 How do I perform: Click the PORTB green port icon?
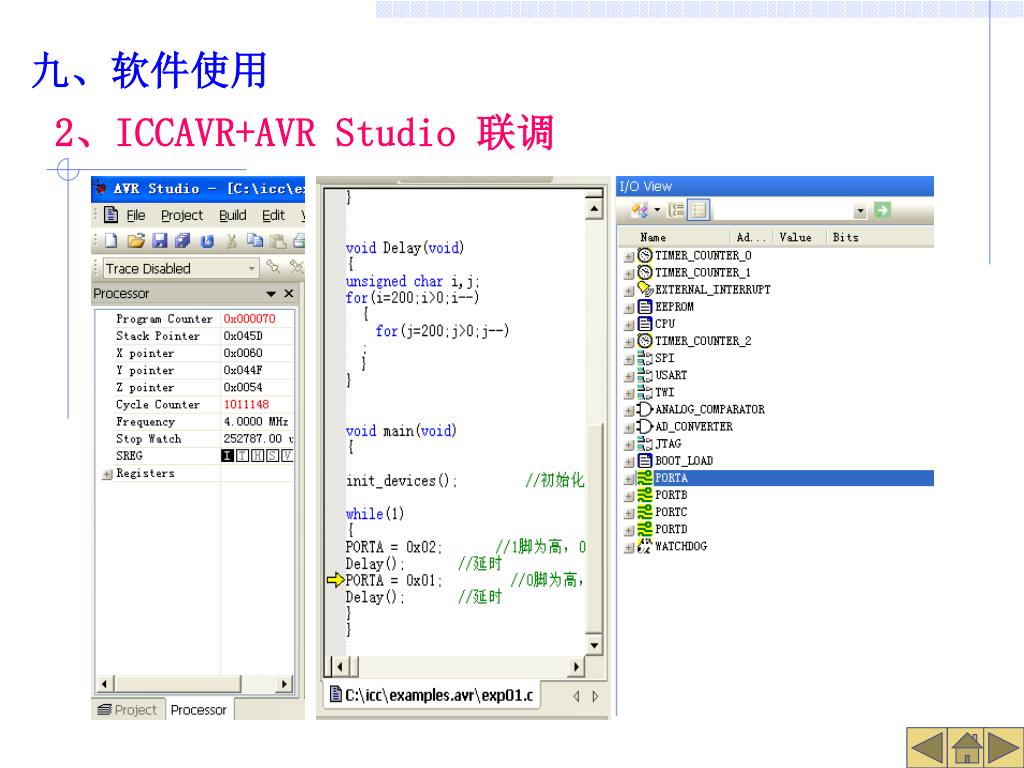click(x=645, y=495)
